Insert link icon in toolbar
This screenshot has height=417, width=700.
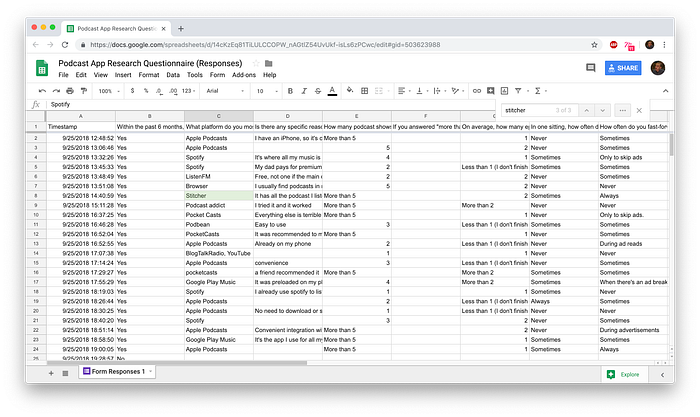[x=477, y=91]
